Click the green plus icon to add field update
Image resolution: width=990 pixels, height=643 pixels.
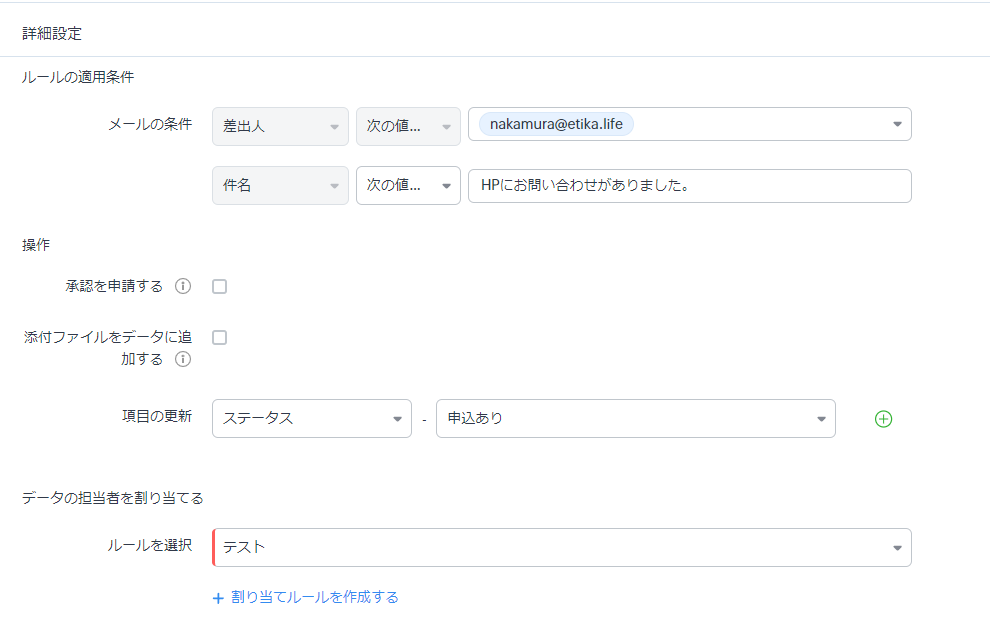883,419
